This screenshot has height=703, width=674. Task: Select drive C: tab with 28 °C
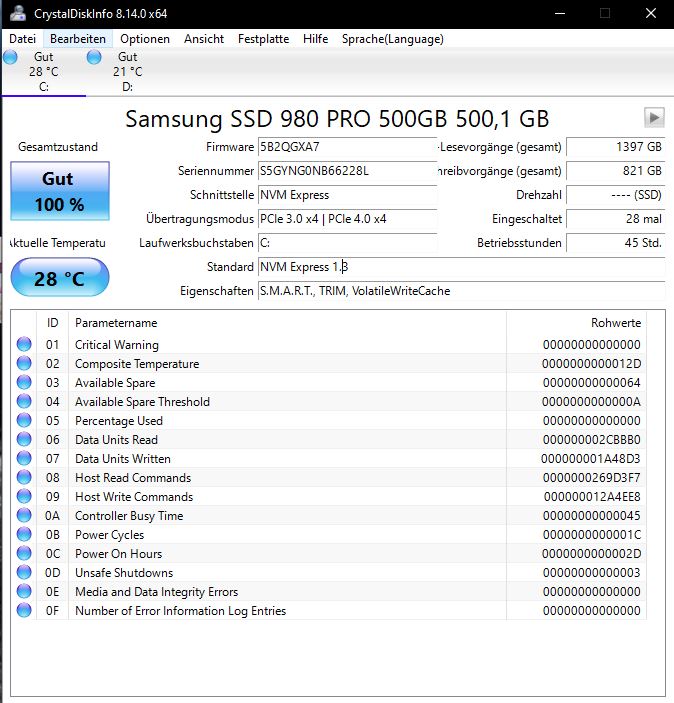tap(43, 72)
